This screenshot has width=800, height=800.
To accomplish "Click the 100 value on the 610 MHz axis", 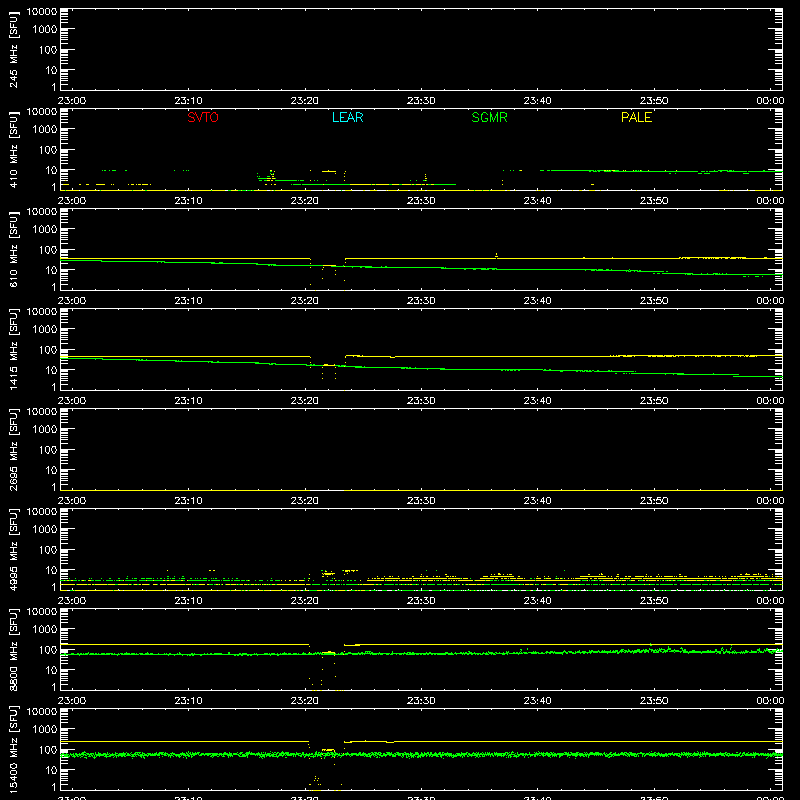I will (x=48, y=250).
